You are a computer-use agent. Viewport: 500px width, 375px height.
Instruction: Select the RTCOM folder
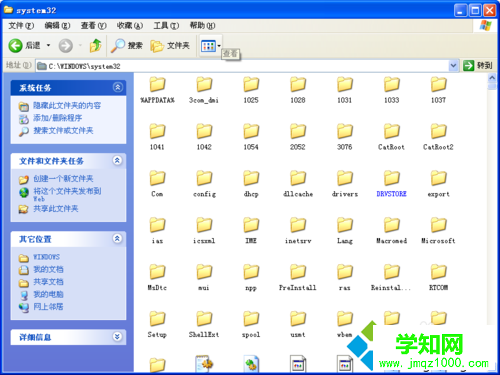438,278
